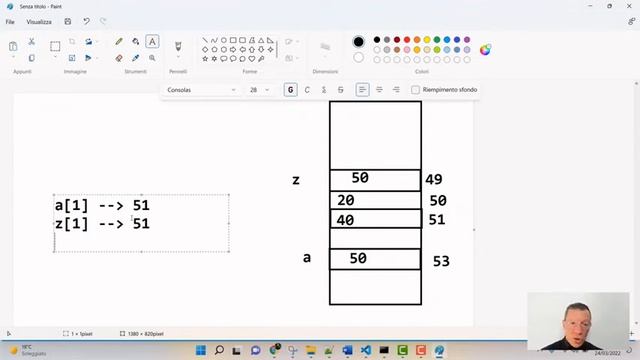Select the Text tool
The width and height of the screenshot is (640, 360).
(x=152, y=42)
